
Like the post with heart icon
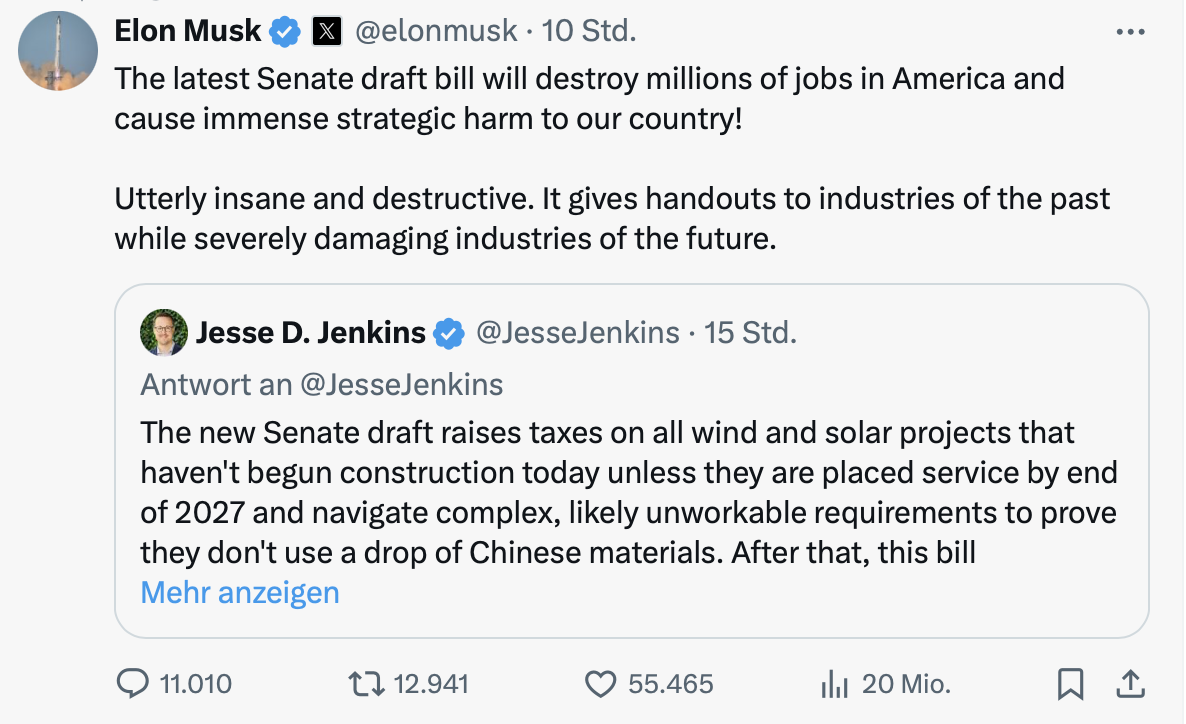pos(599,684)
